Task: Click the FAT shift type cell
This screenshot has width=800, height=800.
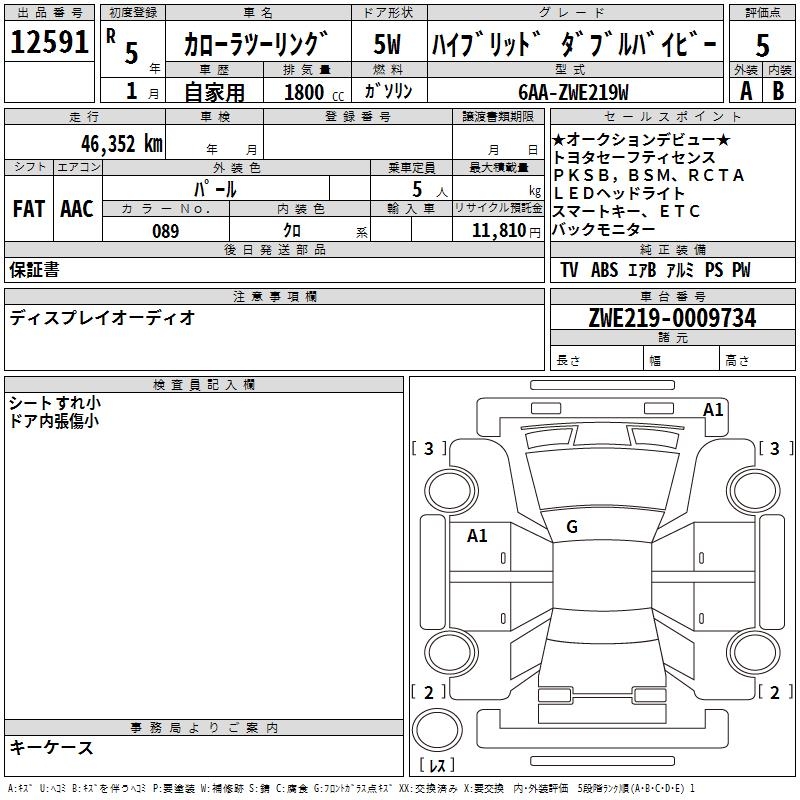Action: [x=29, y=208]
